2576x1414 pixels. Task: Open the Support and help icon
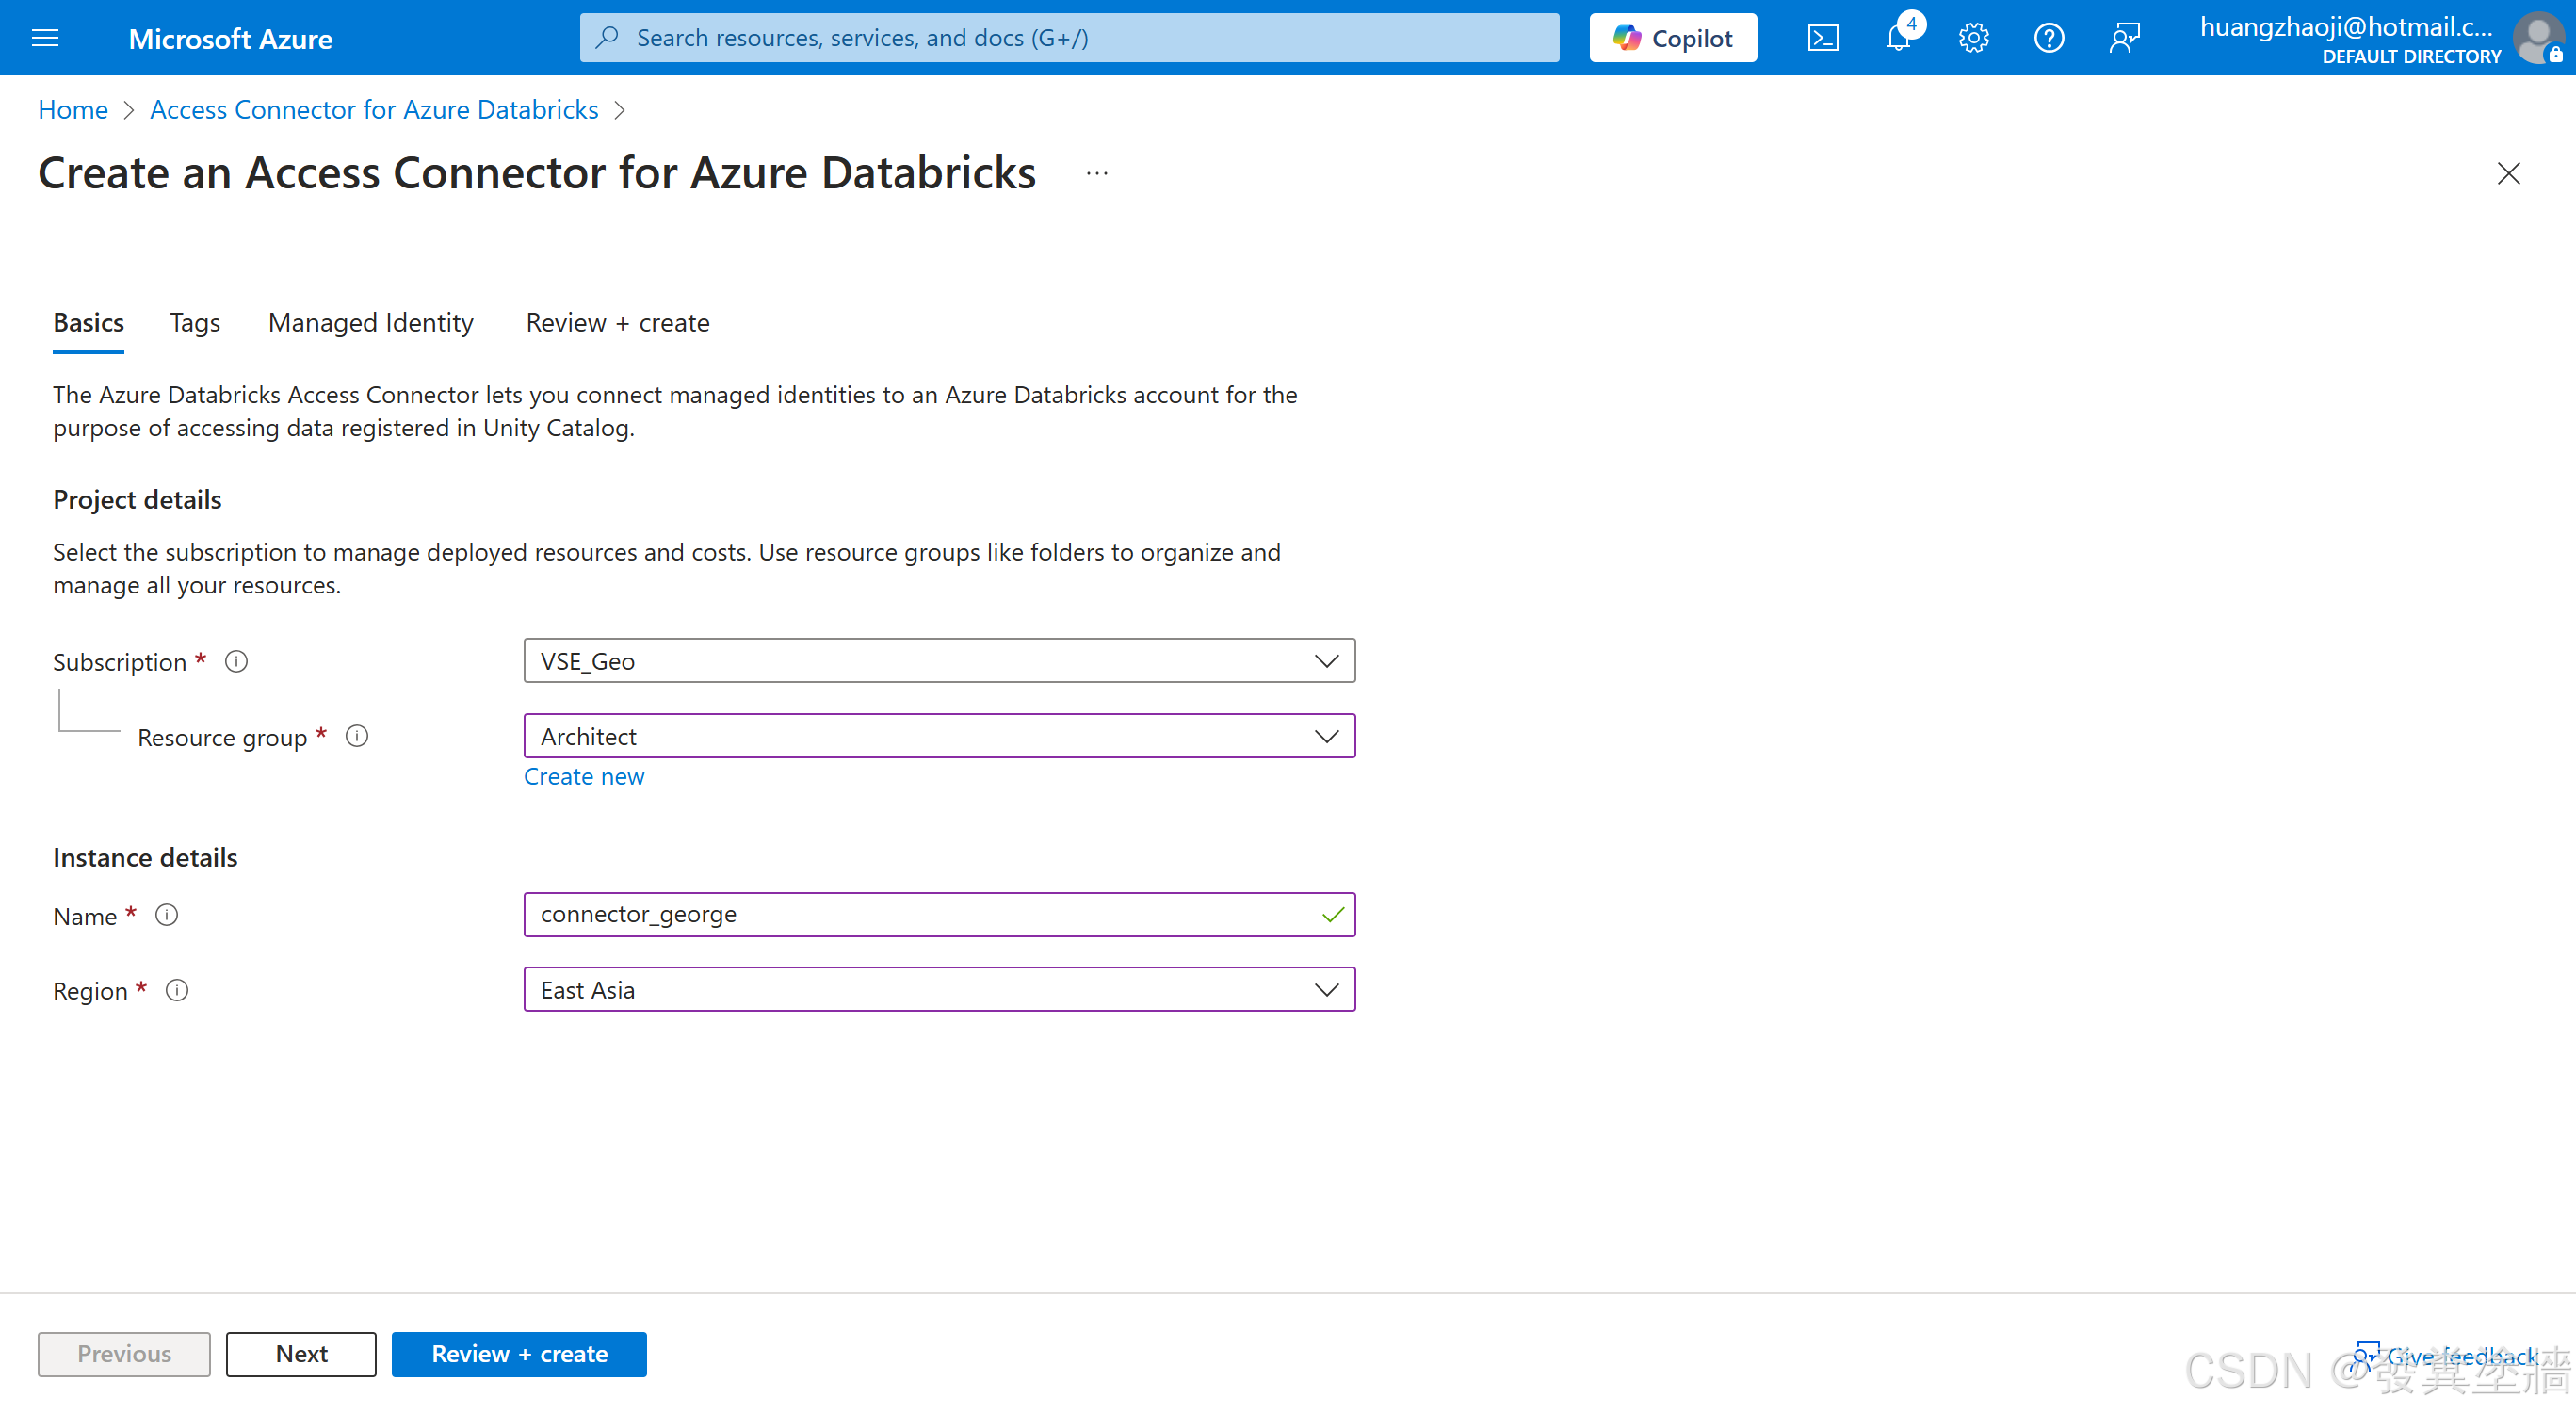coord(2049,38)
